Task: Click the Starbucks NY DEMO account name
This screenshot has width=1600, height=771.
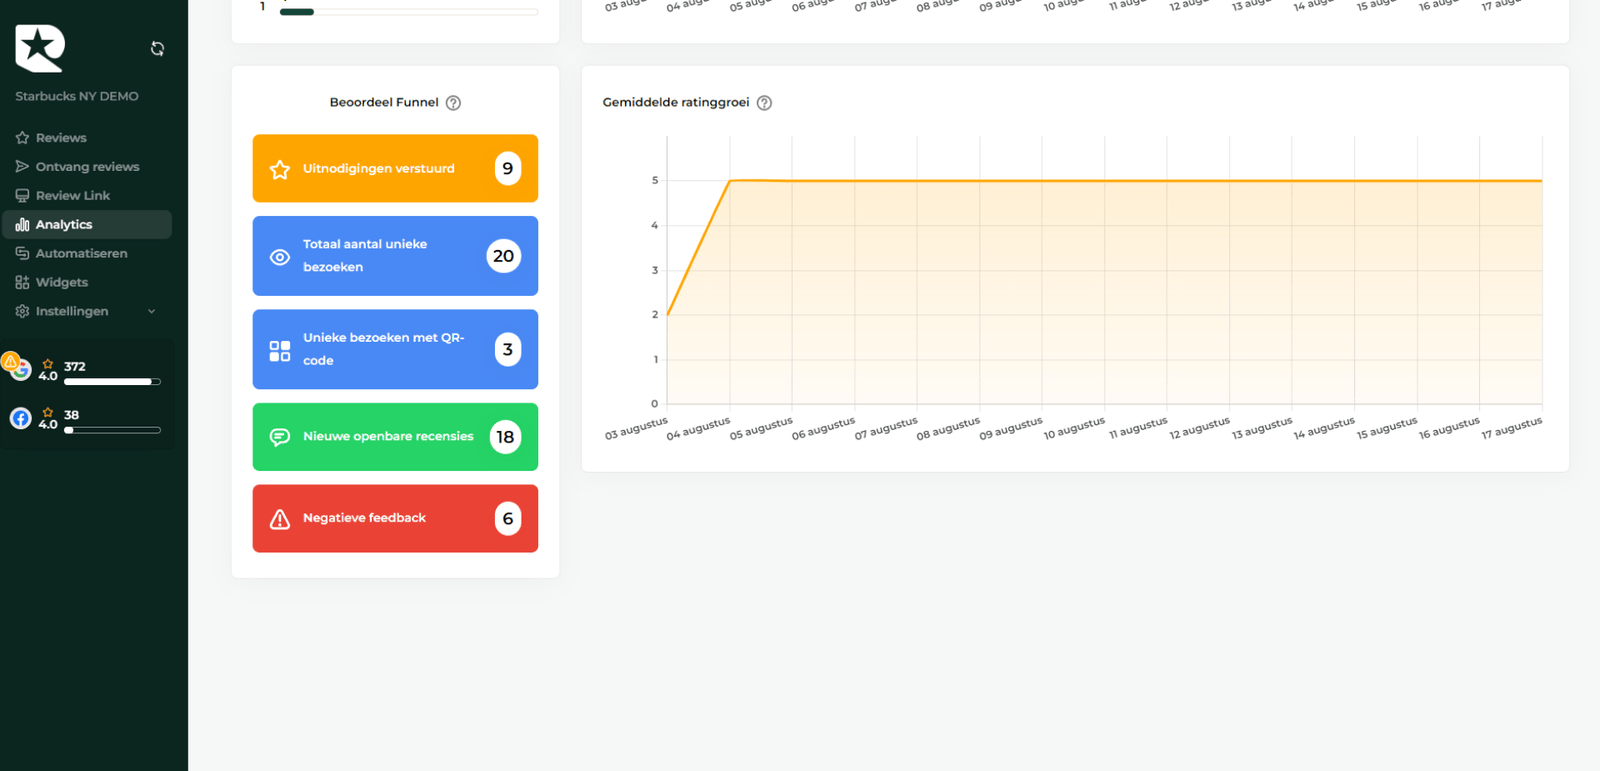Action: pos(77,96)
